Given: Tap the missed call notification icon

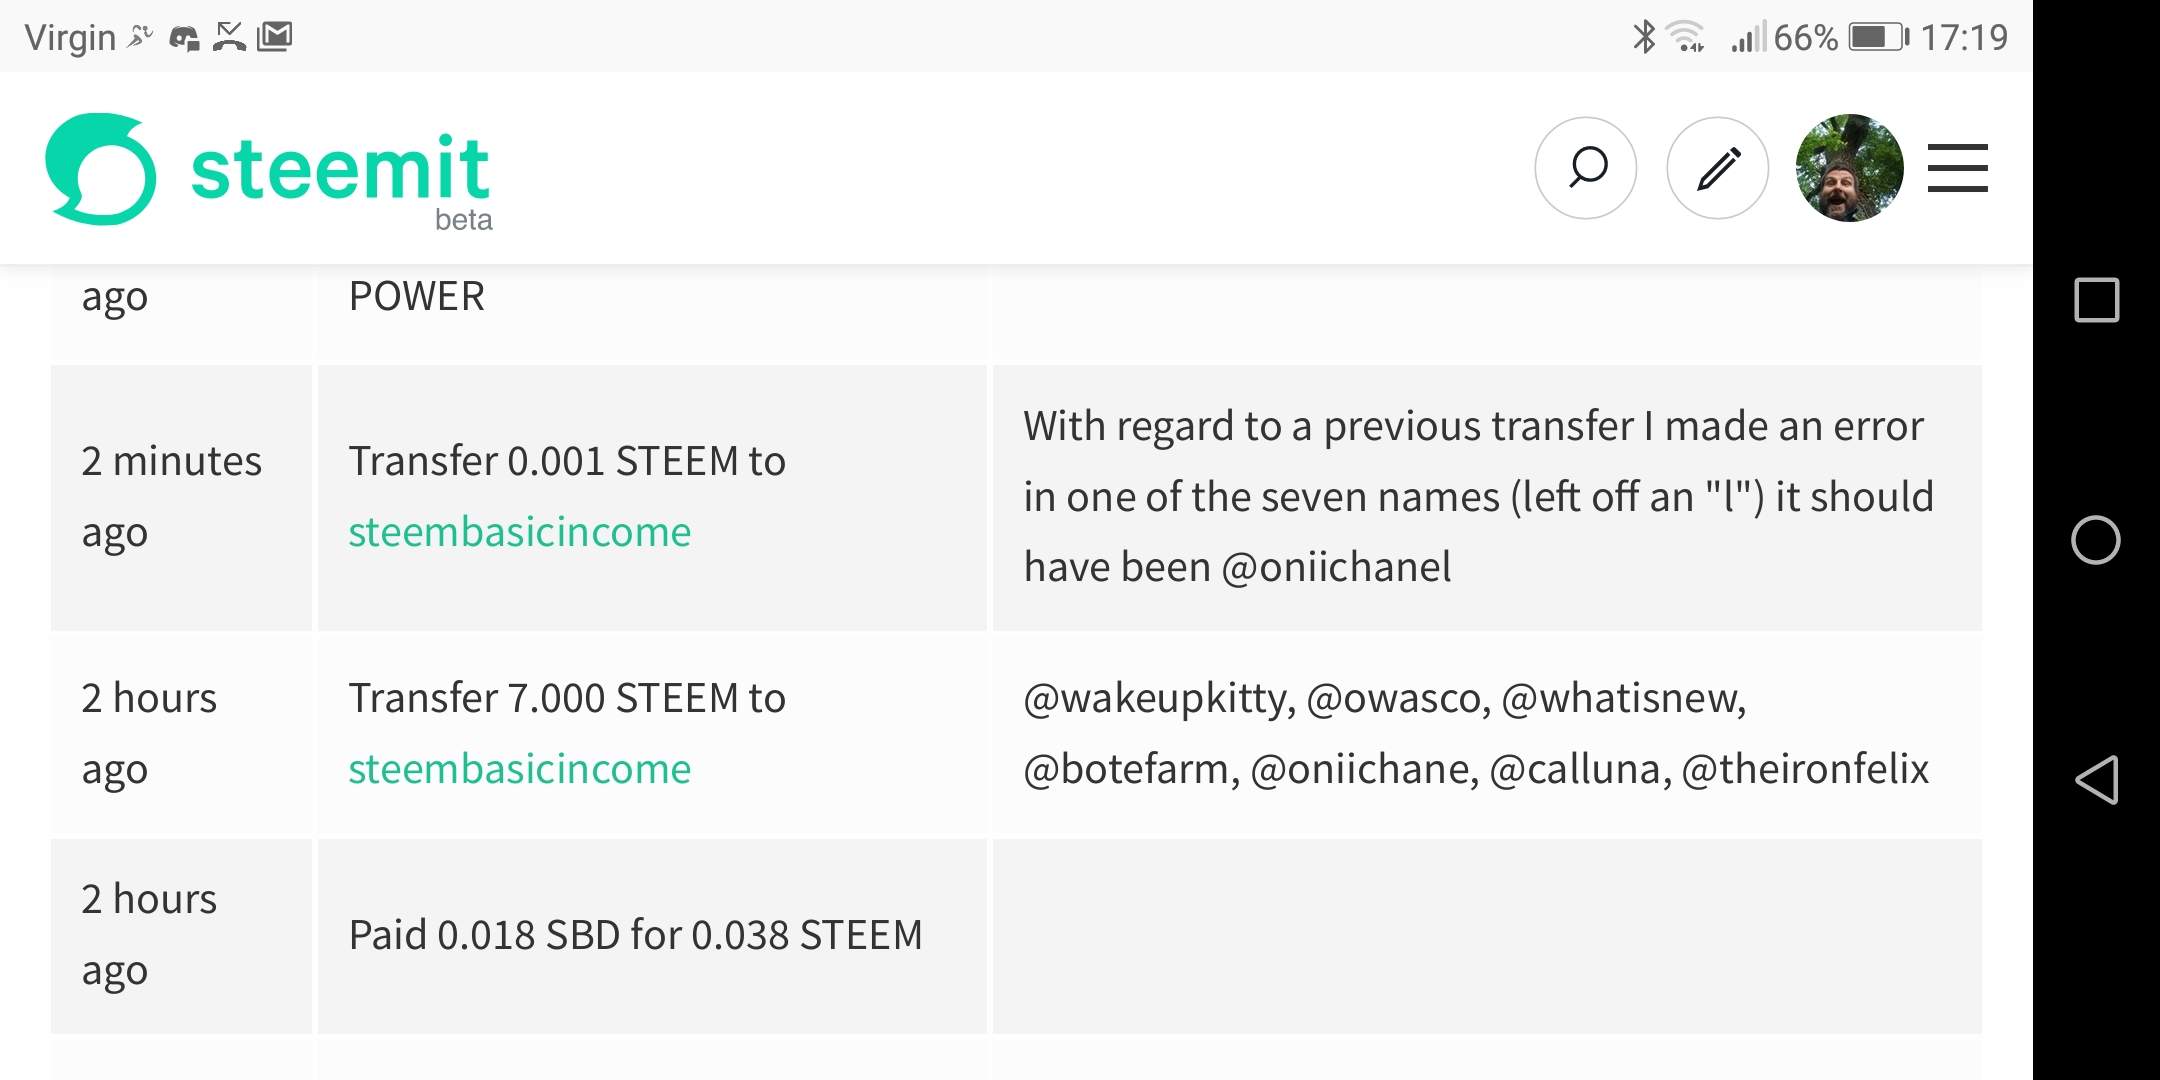Looking at the screenshot, I should click(229, 37).
